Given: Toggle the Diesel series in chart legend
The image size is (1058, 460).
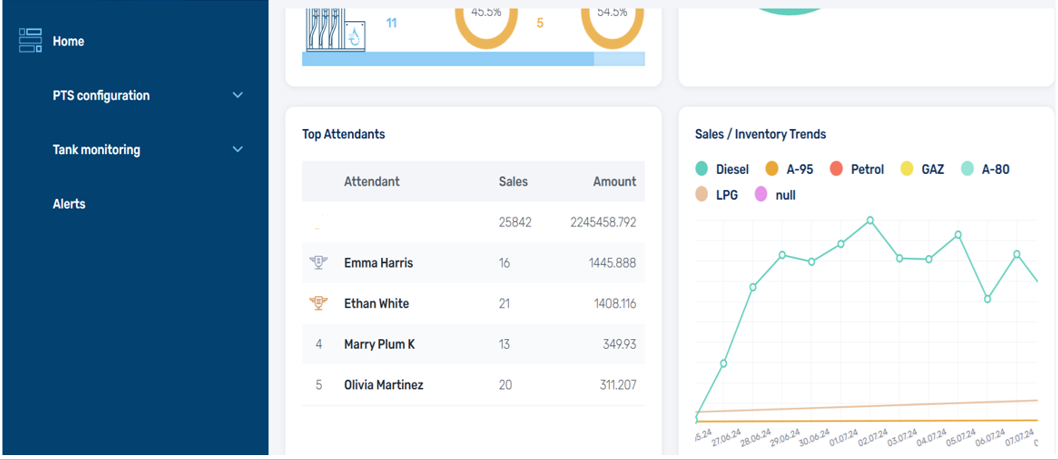Looking at the screenshot, I should (722, 169).
